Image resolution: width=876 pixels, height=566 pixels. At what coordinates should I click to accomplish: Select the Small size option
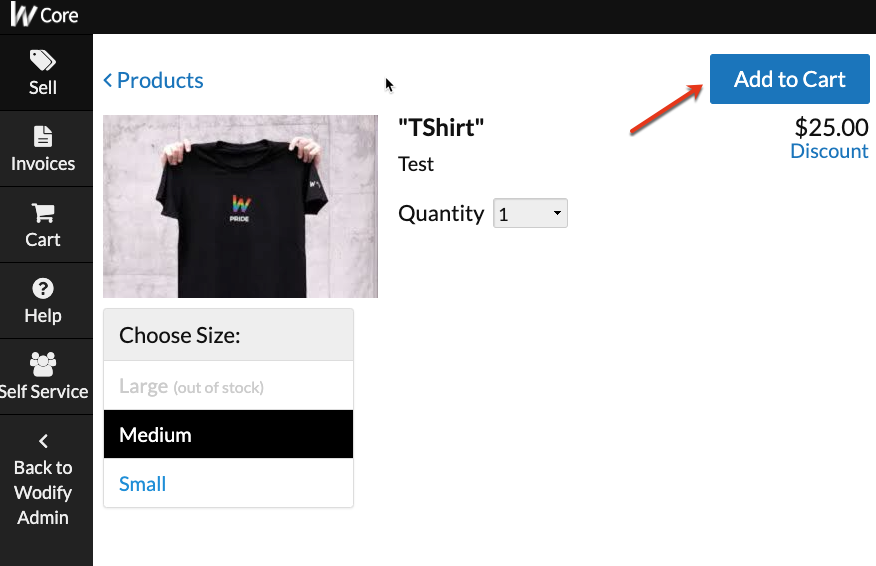pyautogui.click(x=228, y=483)
